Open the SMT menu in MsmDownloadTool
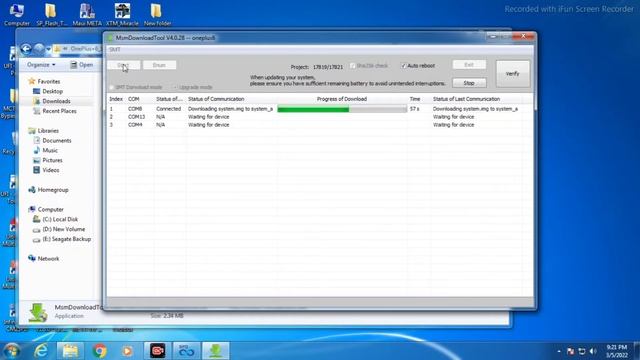 pos(115,50)
